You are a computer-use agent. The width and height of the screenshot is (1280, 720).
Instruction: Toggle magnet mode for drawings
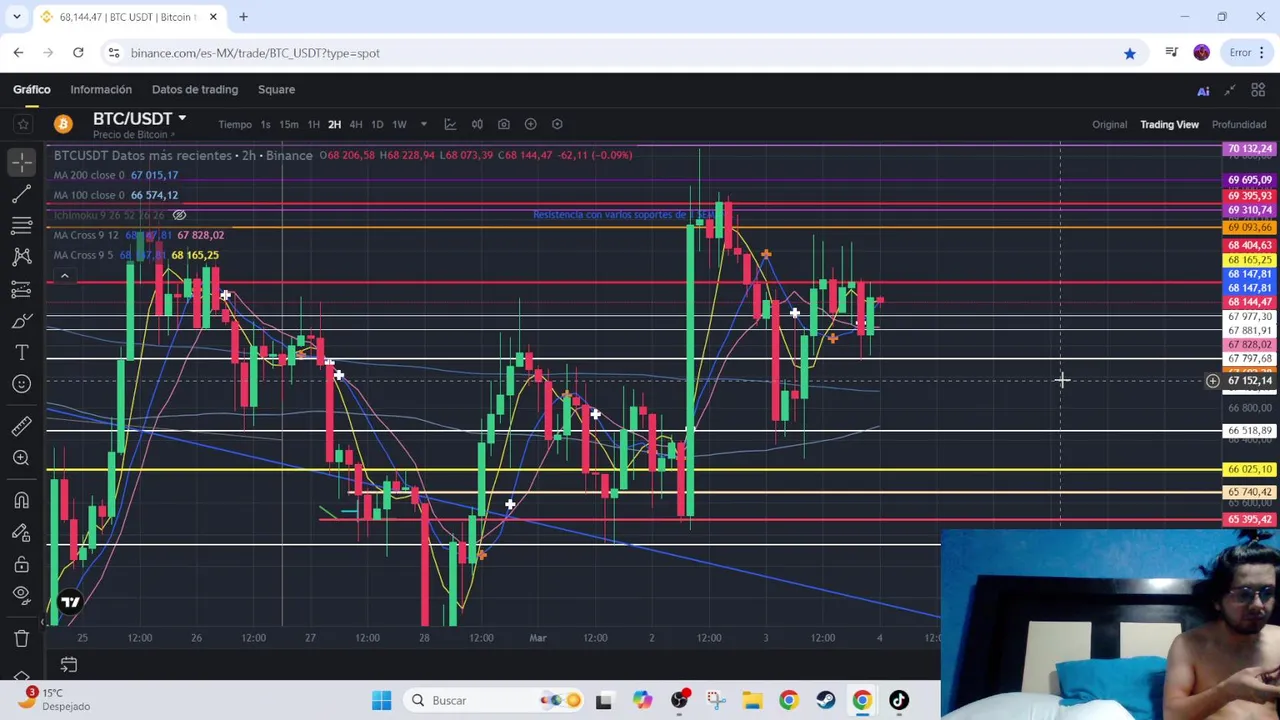tap(22, 500)
